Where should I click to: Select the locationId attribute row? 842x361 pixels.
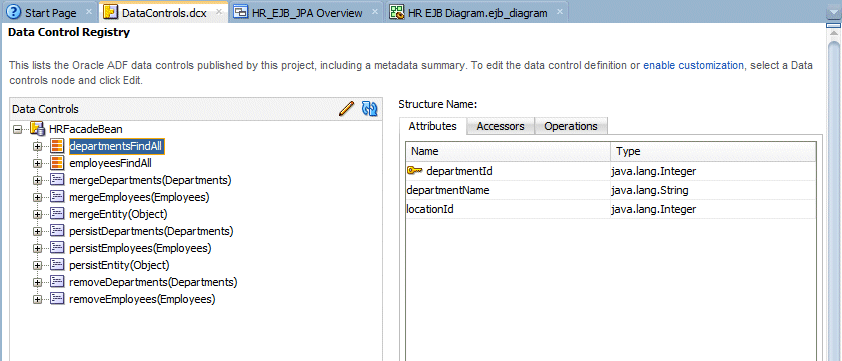tap(611, 209)
